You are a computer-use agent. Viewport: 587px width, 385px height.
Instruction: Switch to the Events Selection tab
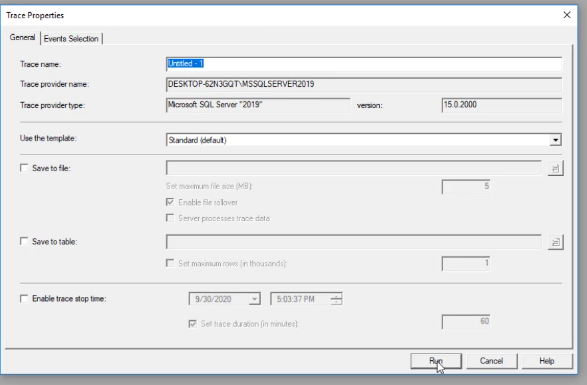(x=71, y=39)
